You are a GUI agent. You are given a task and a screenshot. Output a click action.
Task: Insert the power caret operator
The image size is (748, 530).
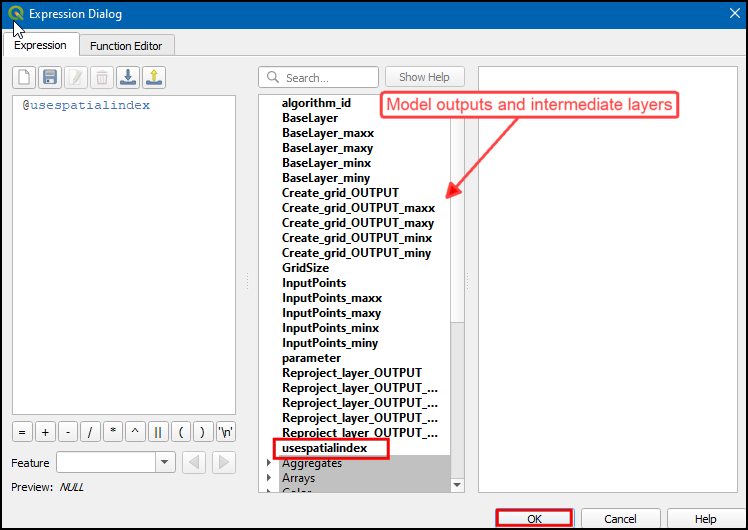tap(135, 432)
